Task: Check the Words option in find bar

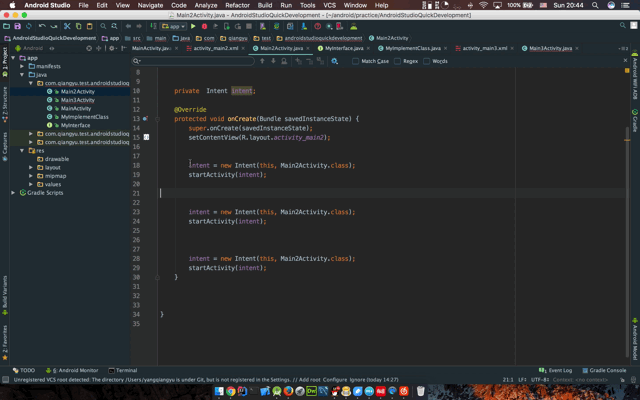Action: click(428, 61)
